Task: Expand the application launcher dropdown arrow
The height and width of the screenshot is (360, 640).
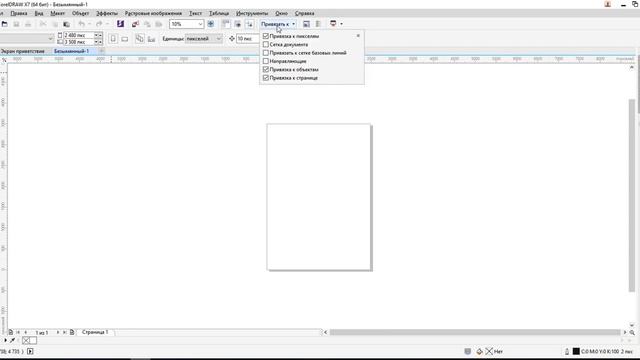Action: pos(341,24)
